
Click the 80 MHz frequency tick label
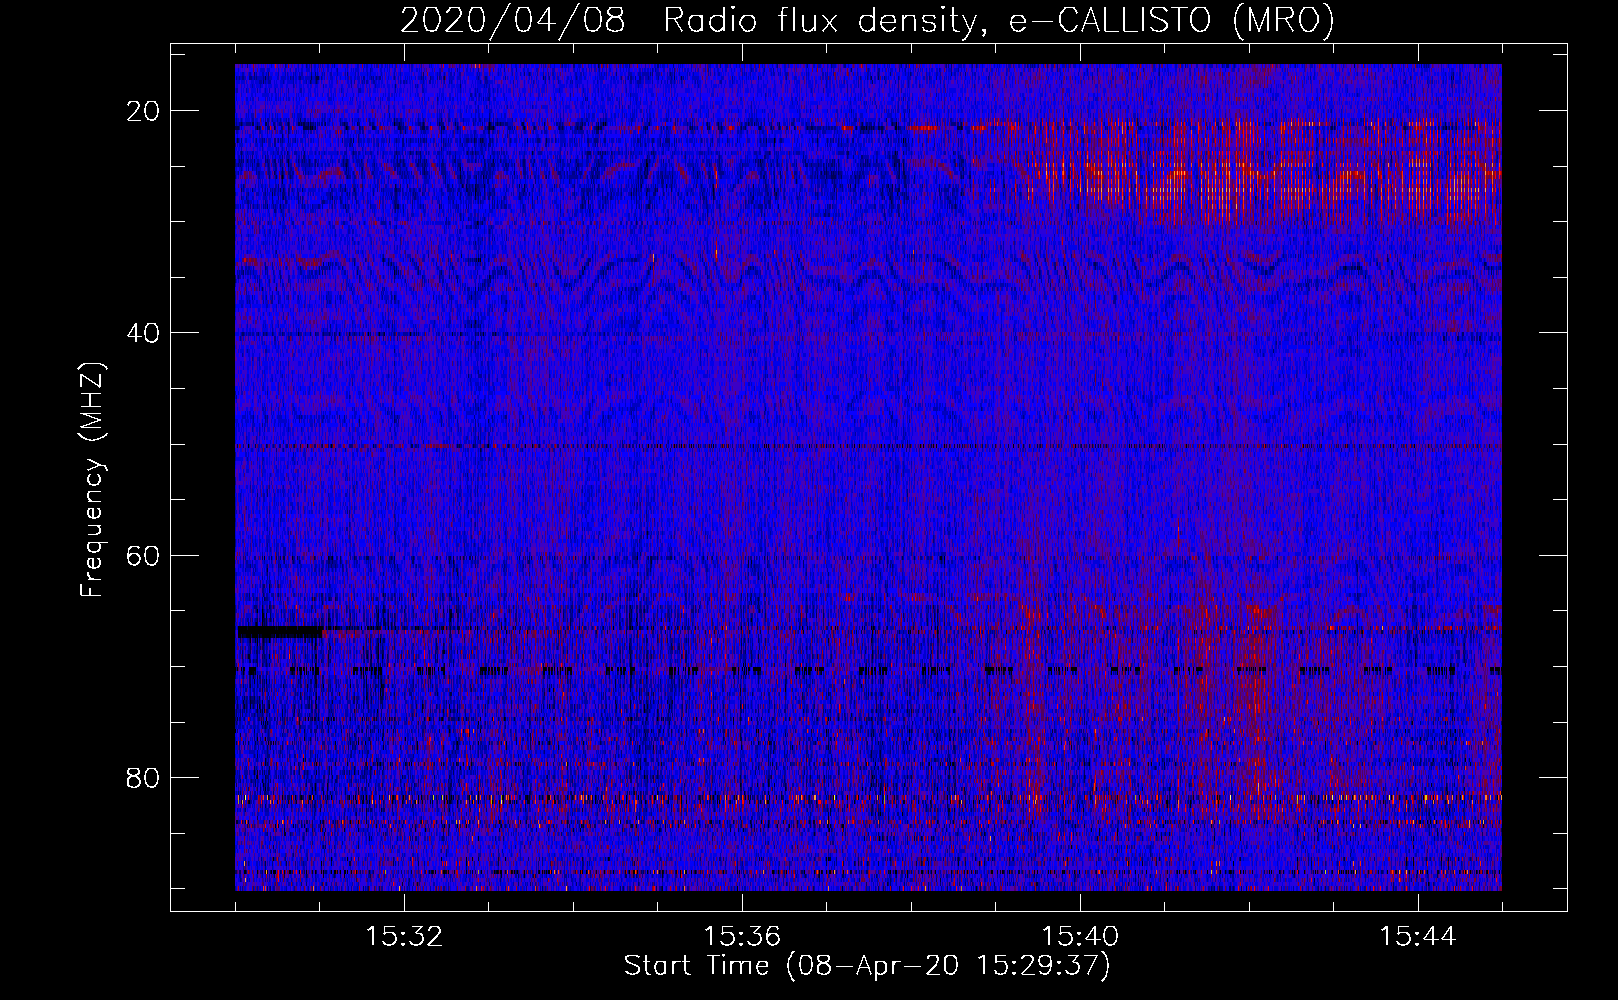(x=144, y=778)
